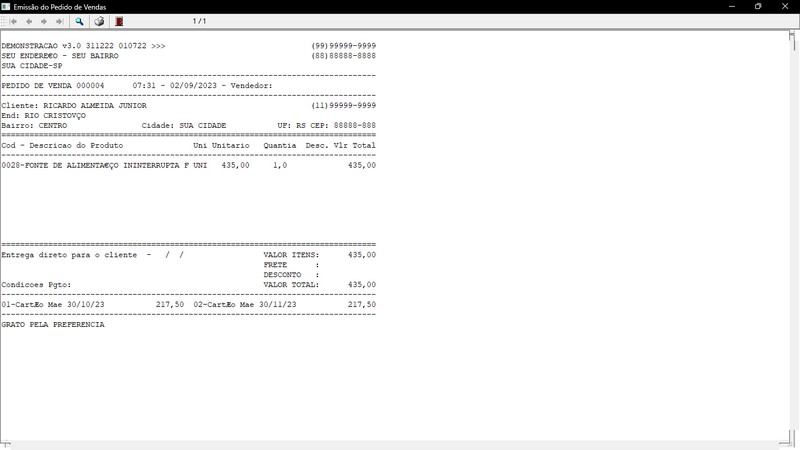Click the app icon in the title bar

point(7,6)
